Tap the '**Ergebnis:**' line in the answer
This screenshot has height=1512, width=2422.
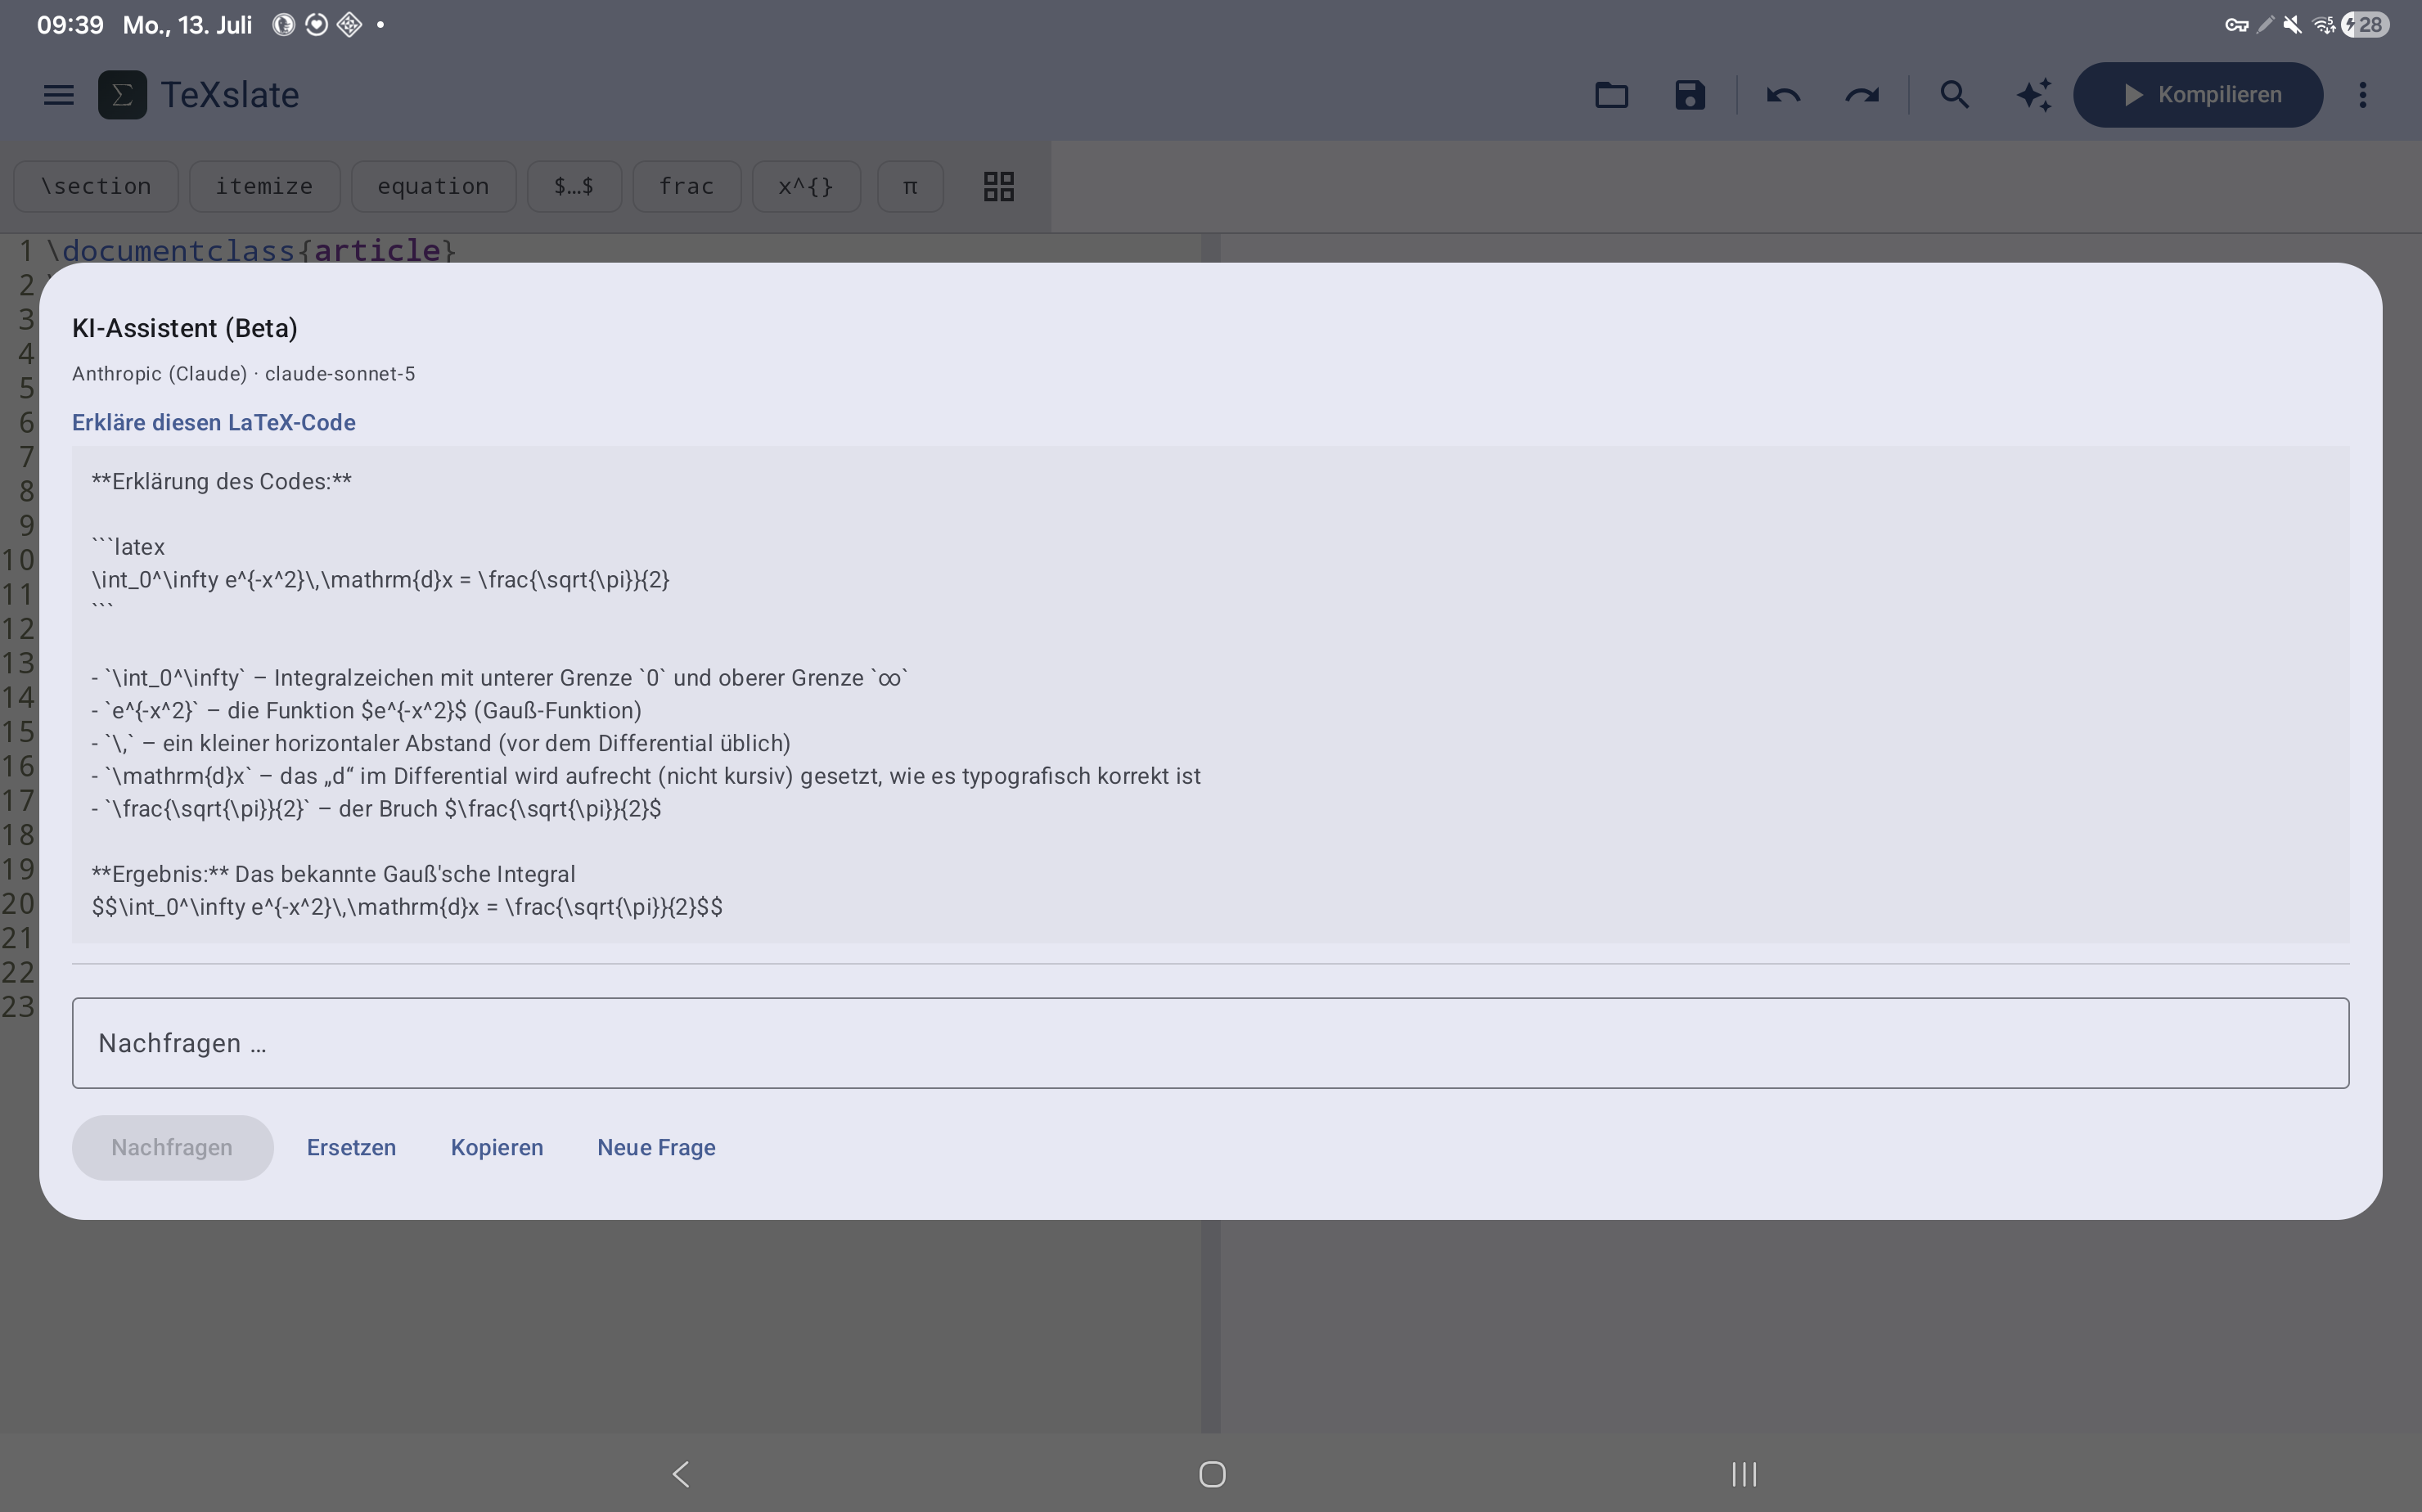333,874
